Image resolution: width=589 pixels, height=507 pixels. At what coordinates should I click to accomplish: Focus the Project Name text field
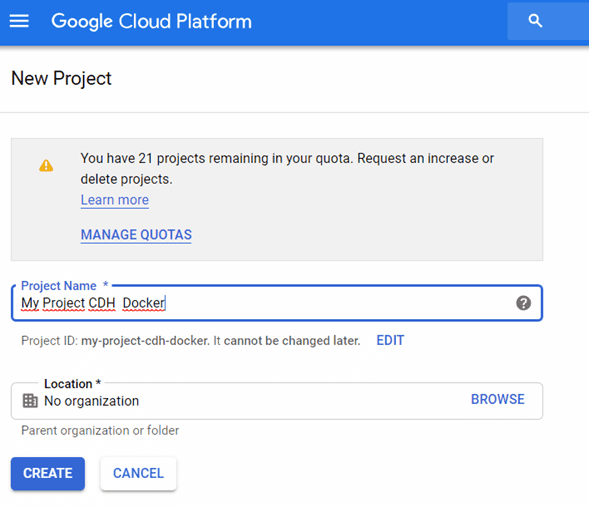[277, 303]
